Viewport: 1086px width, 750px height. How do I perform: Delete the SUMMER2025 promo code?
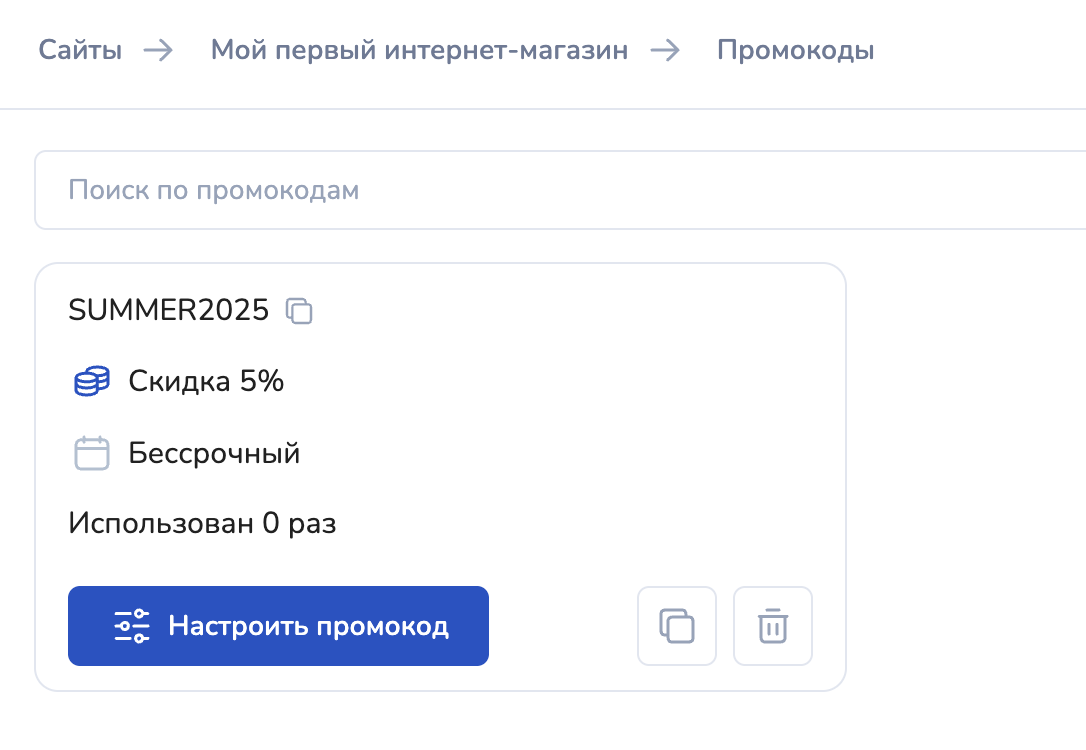772,626
